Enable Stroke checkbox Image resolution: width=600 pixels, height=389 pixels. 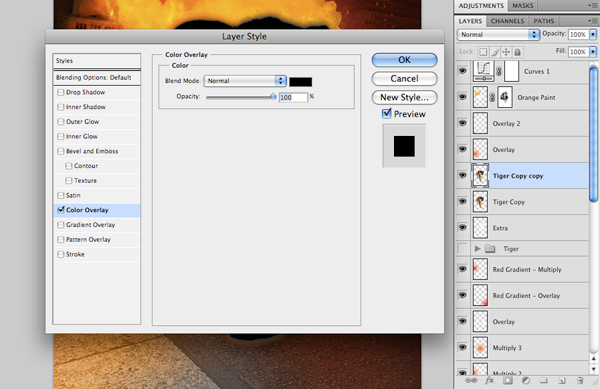point(60,254)
